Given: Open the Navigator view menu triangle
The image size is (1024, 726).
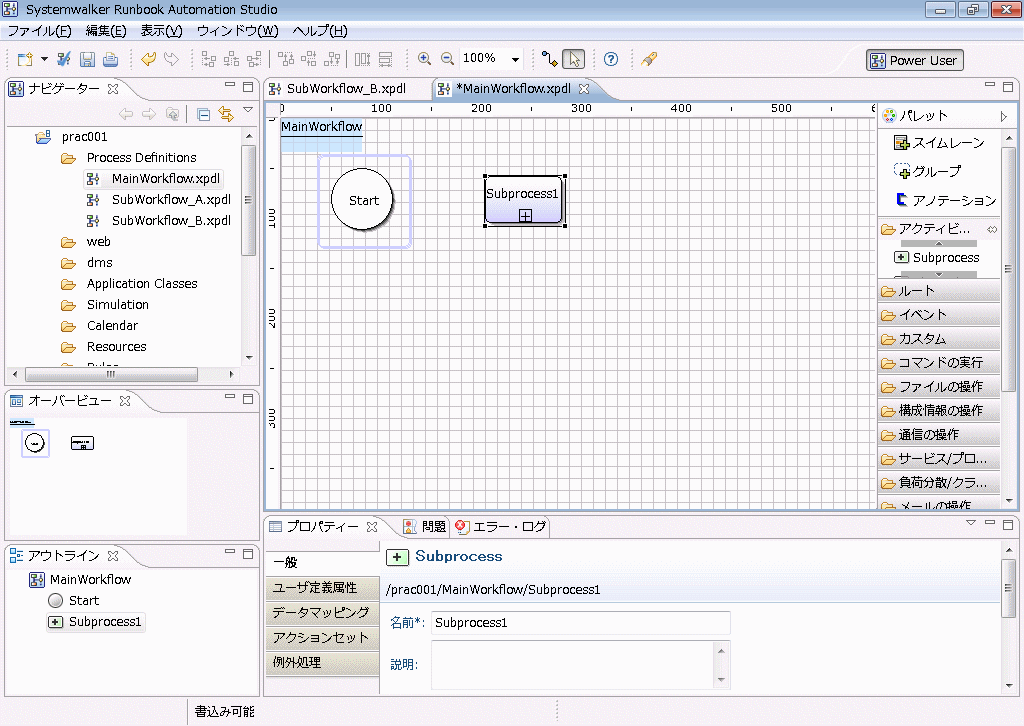Looking at the screenshot, I should [x=248, y=110].
